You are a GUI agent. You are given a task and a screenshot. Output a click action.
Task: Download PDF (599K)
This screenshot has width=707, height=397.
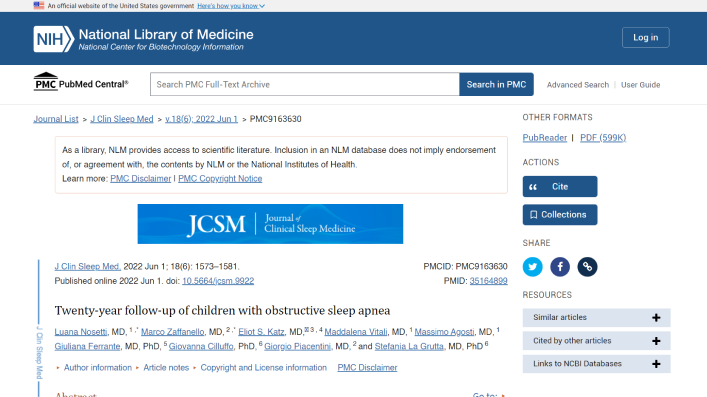[603, 138]
